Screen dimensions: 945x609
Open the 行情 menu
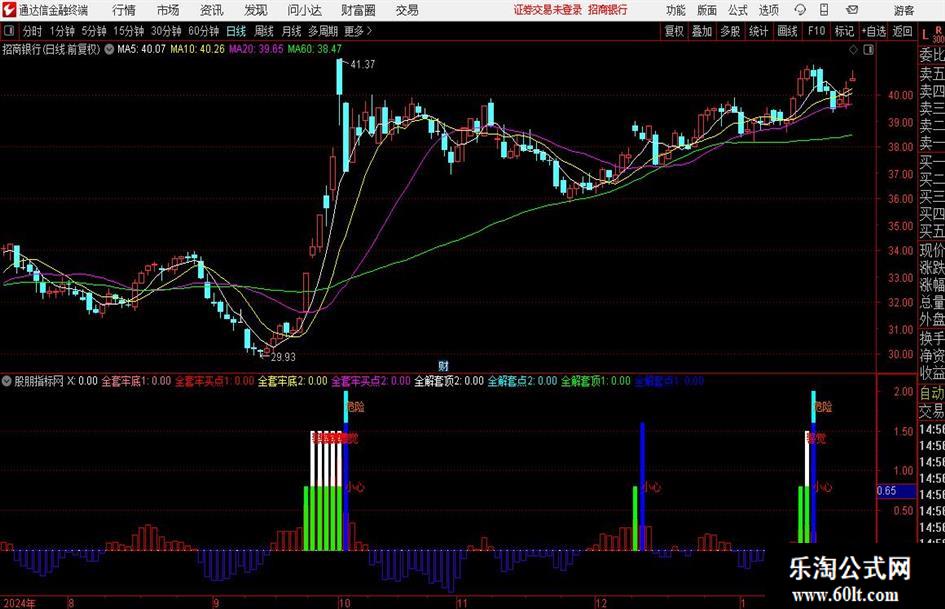click(x=124, y=10)
